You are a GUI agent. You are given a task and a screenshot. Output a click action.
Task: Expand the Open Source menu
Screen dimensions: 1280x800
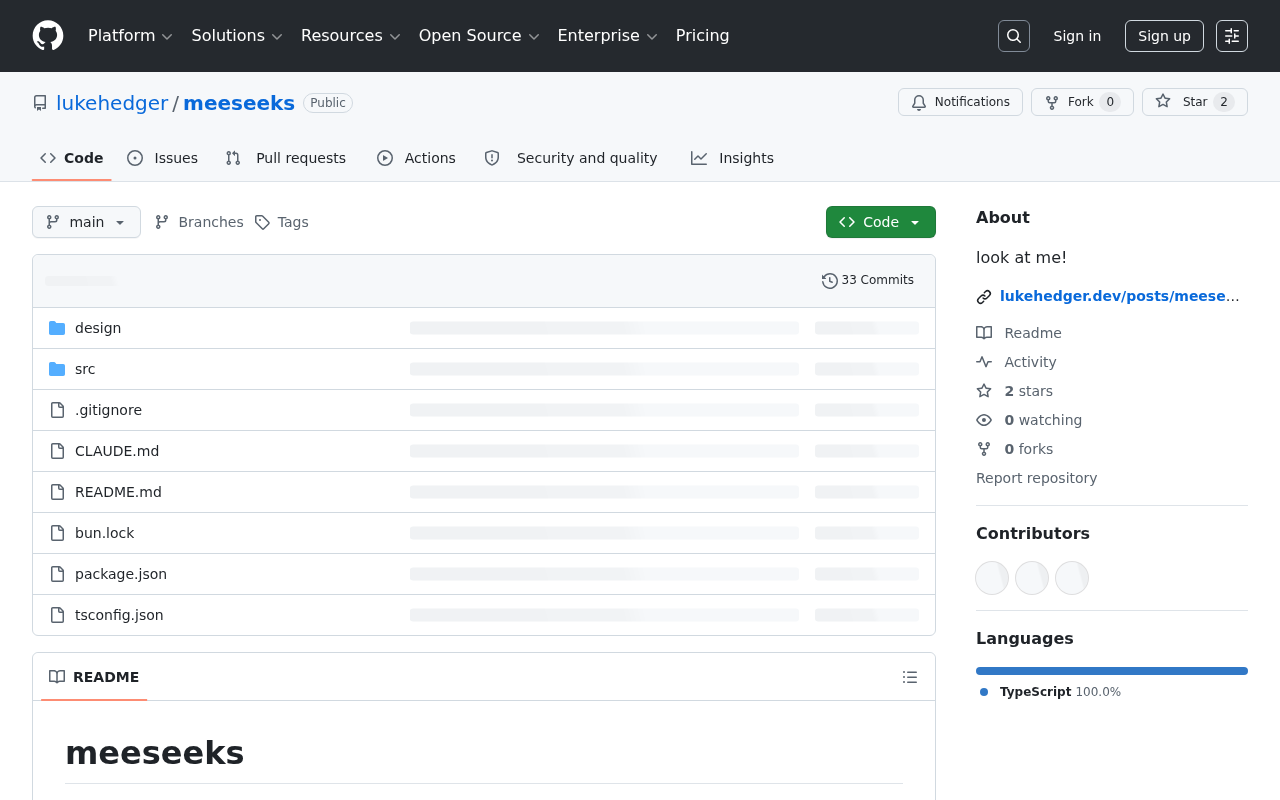479,36
